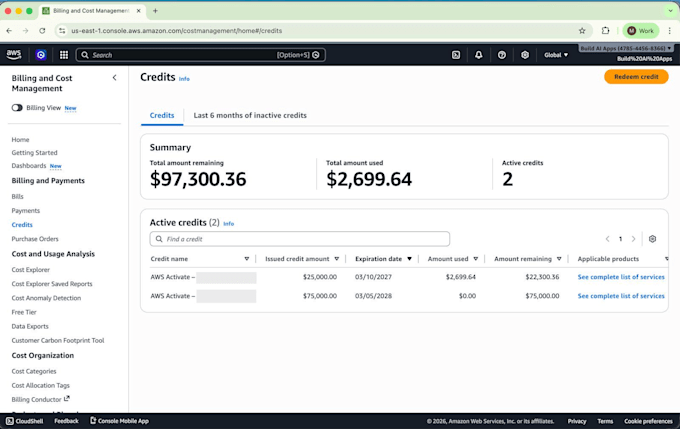The height and width of the screenshot is (429, 680).
Task: Open Cost Explorer in the sidebar
Action: point(30,270)
